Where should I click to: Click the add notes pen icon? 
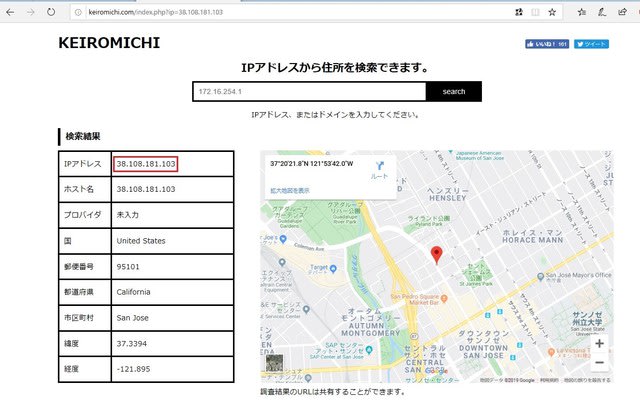[602, 12]
